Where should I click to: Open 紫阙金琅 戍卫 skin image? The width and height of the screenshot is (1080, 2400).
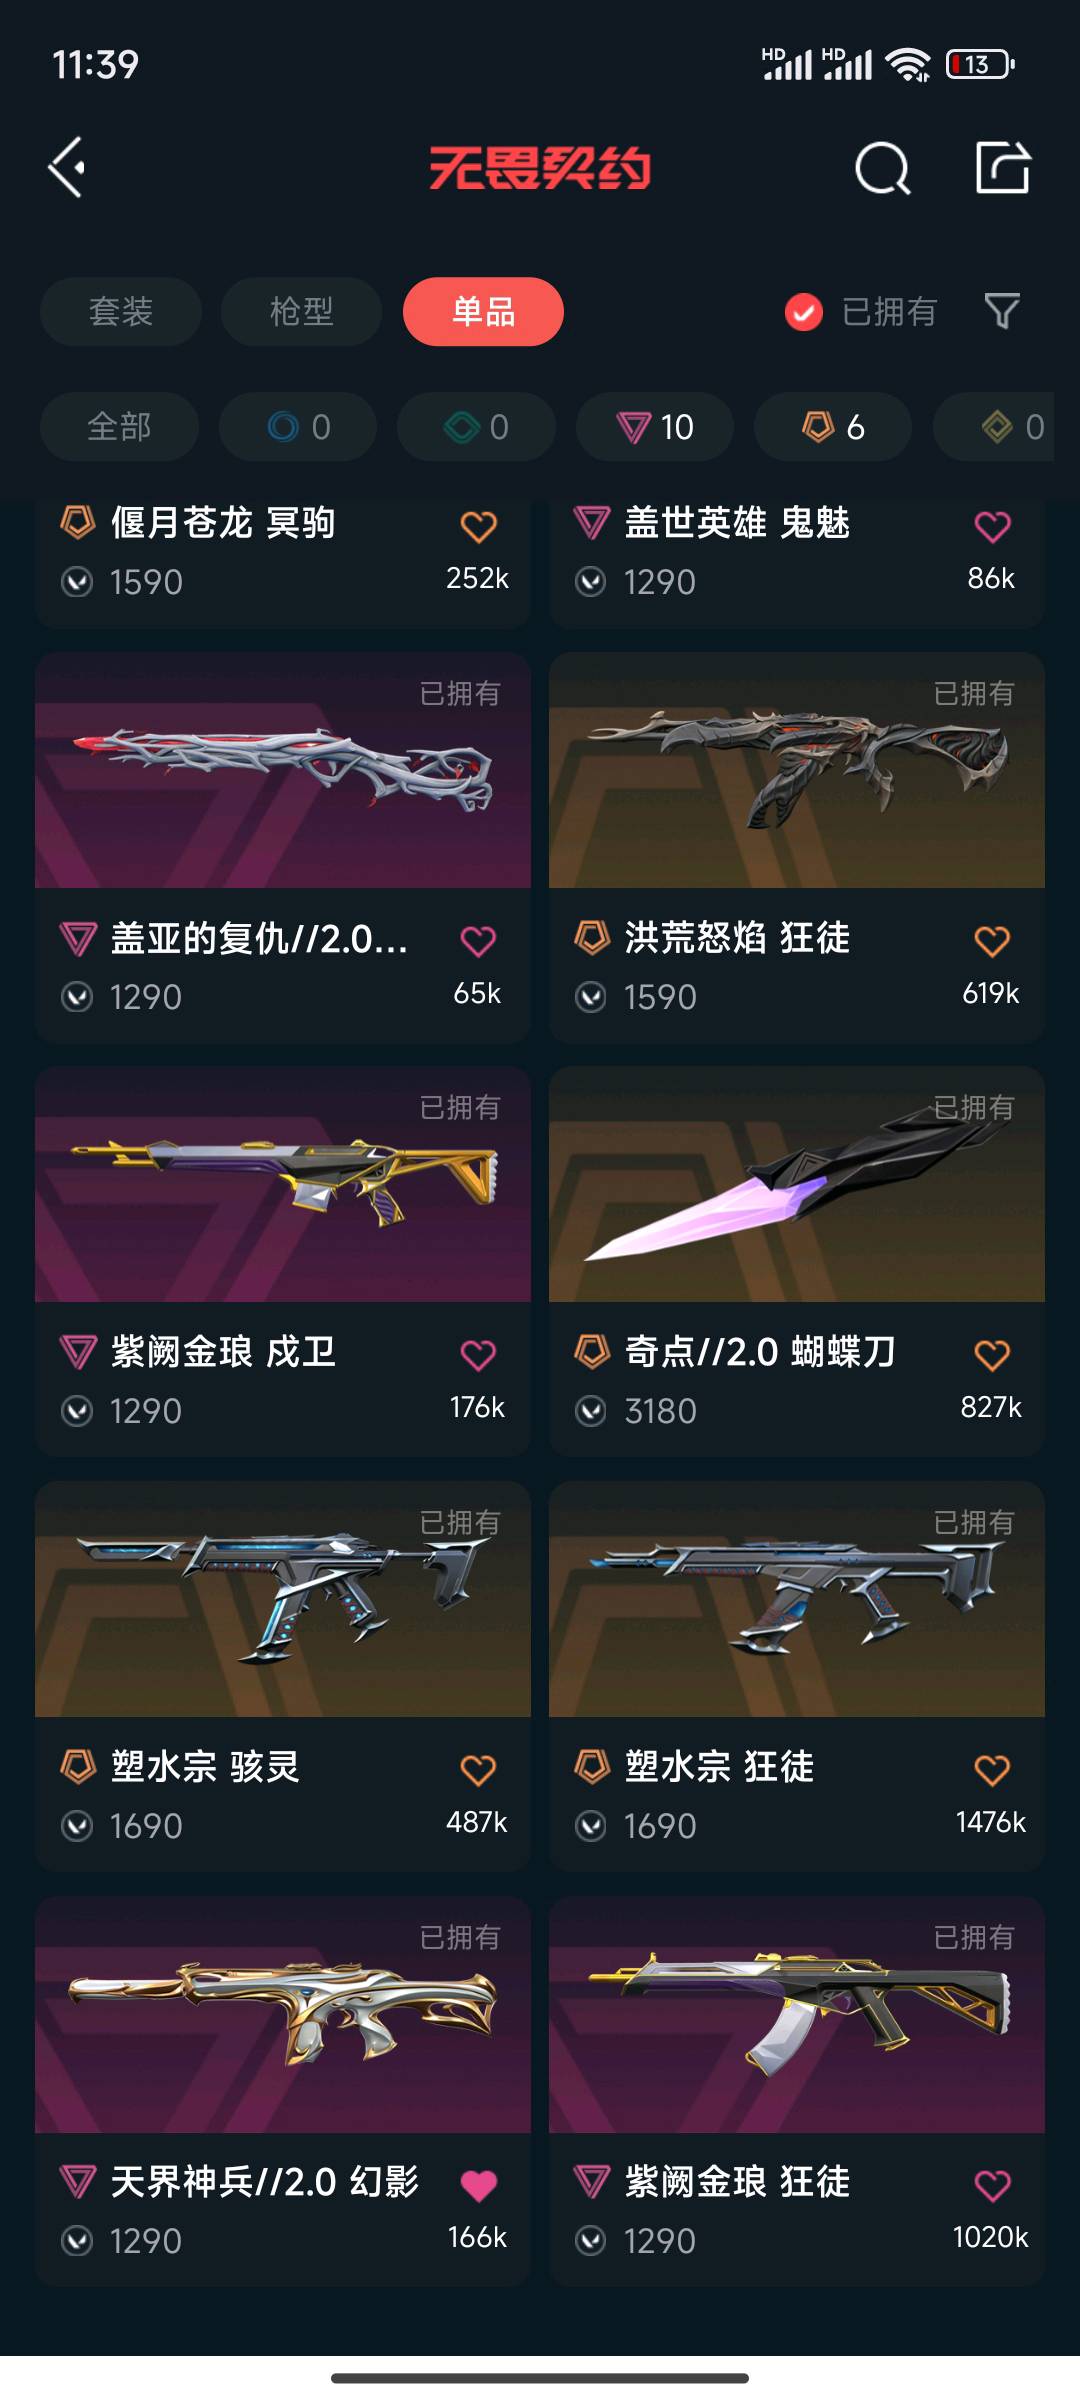[283, 1184]
